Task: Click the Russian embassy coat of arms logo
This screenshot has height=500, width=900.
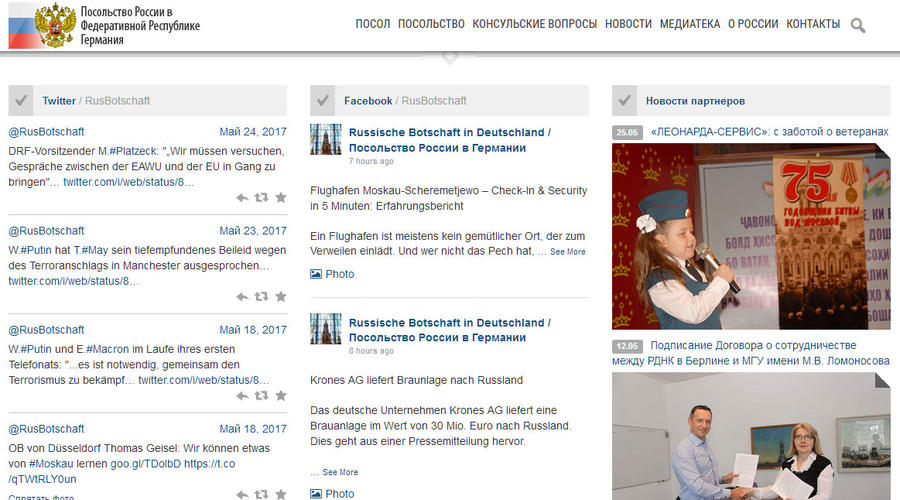Action: point(54,25)
